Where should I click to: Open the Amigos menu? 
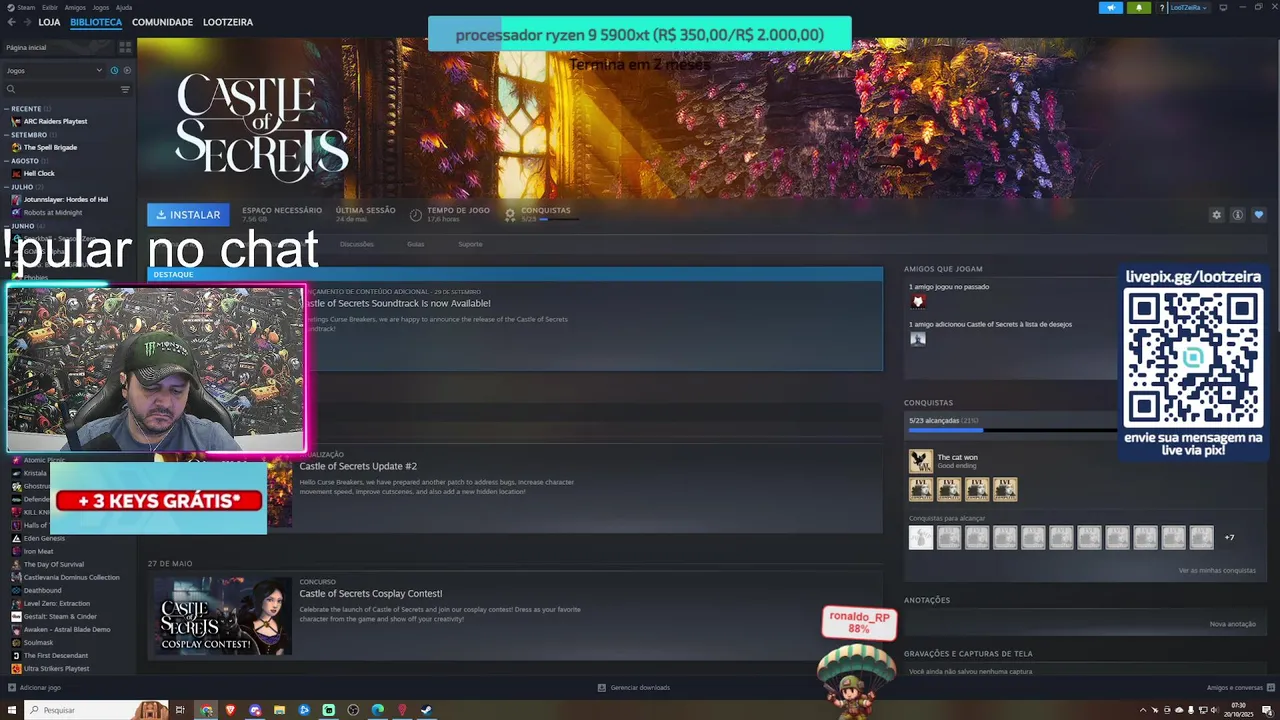tap(75, 7)
